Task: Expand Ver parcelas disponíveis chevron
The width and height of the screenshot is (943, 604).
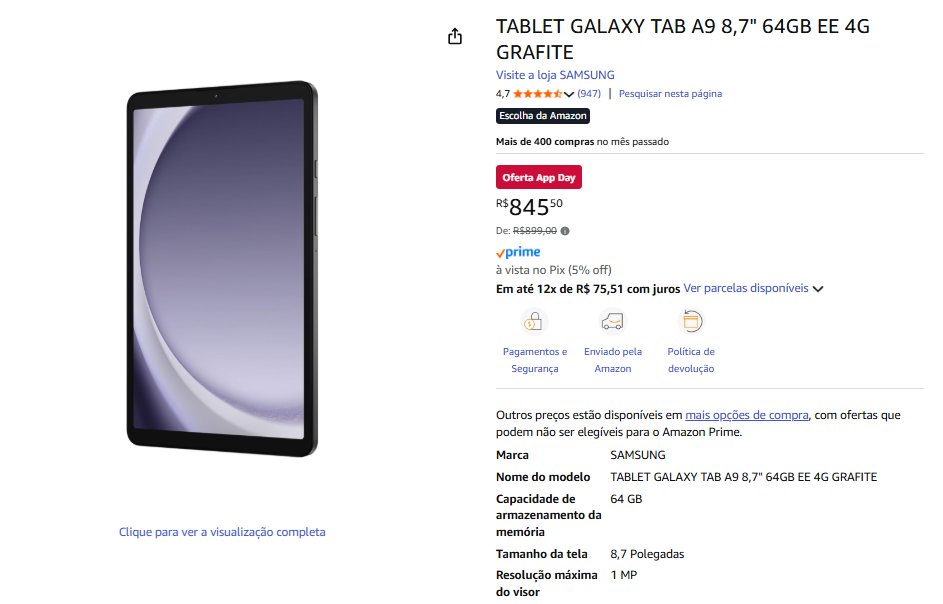Action: pyautogui.click(x=817, y=289)
